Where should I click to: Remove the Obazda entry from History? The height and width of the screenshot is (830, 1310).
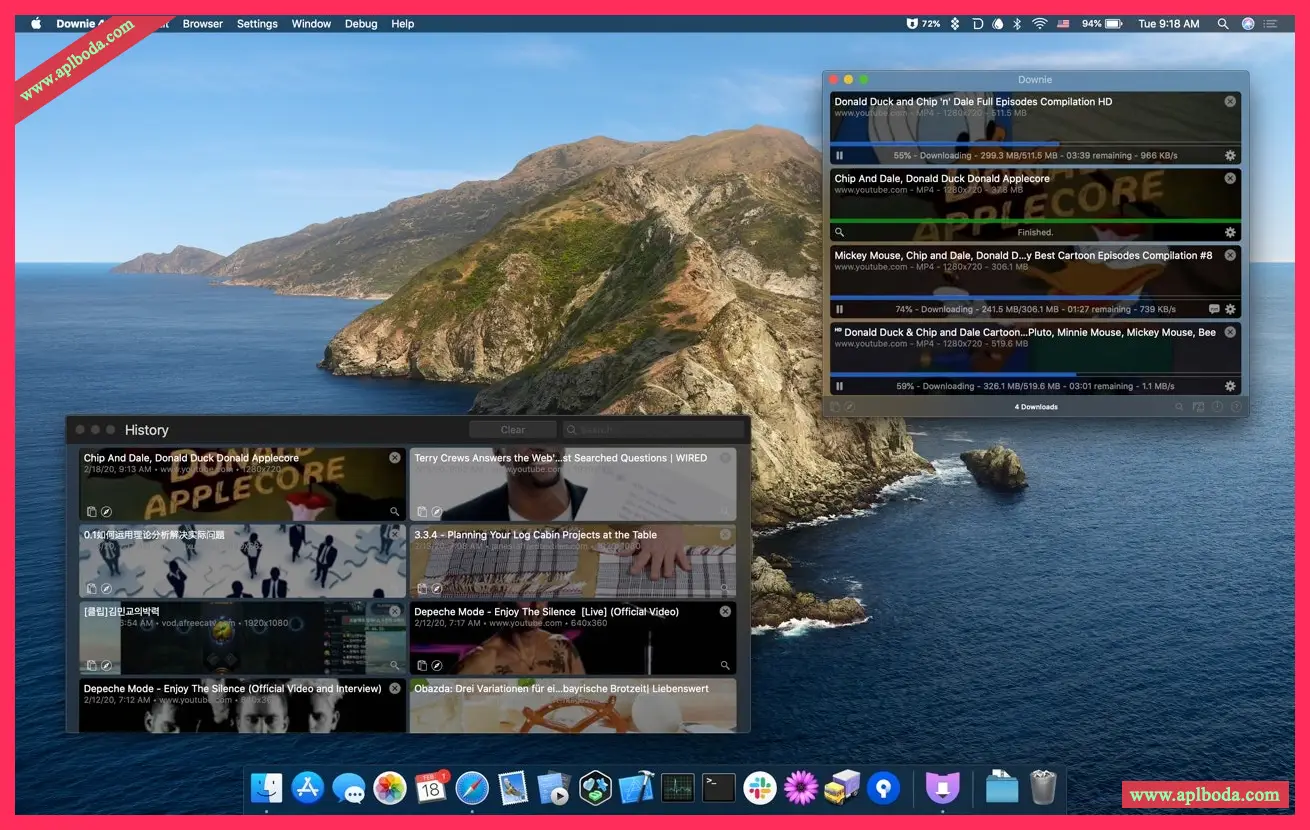(x=726, y=688)
